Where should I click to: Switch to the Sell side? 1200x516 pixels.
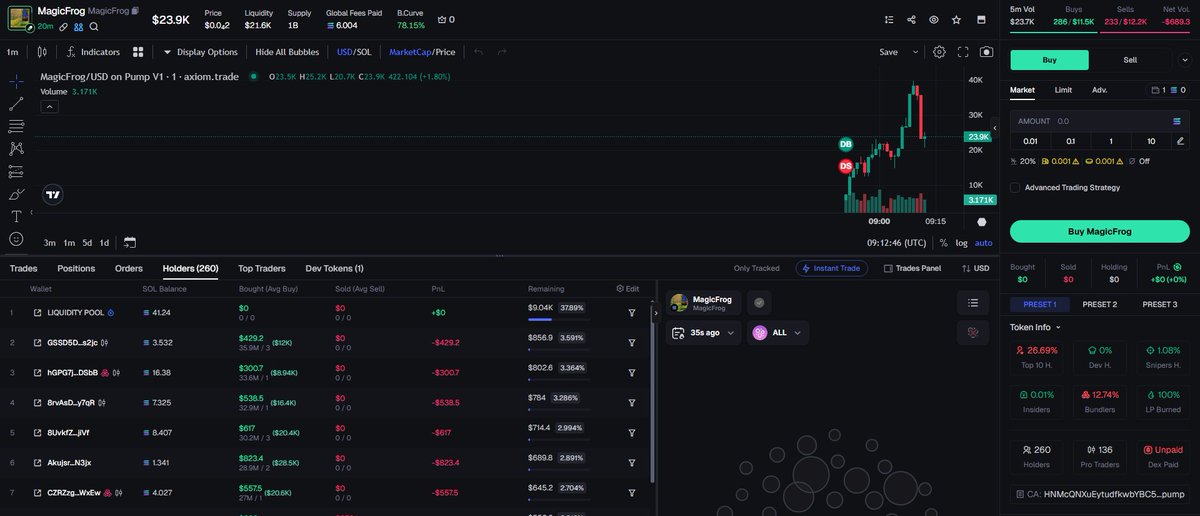tap(1130, 60)
